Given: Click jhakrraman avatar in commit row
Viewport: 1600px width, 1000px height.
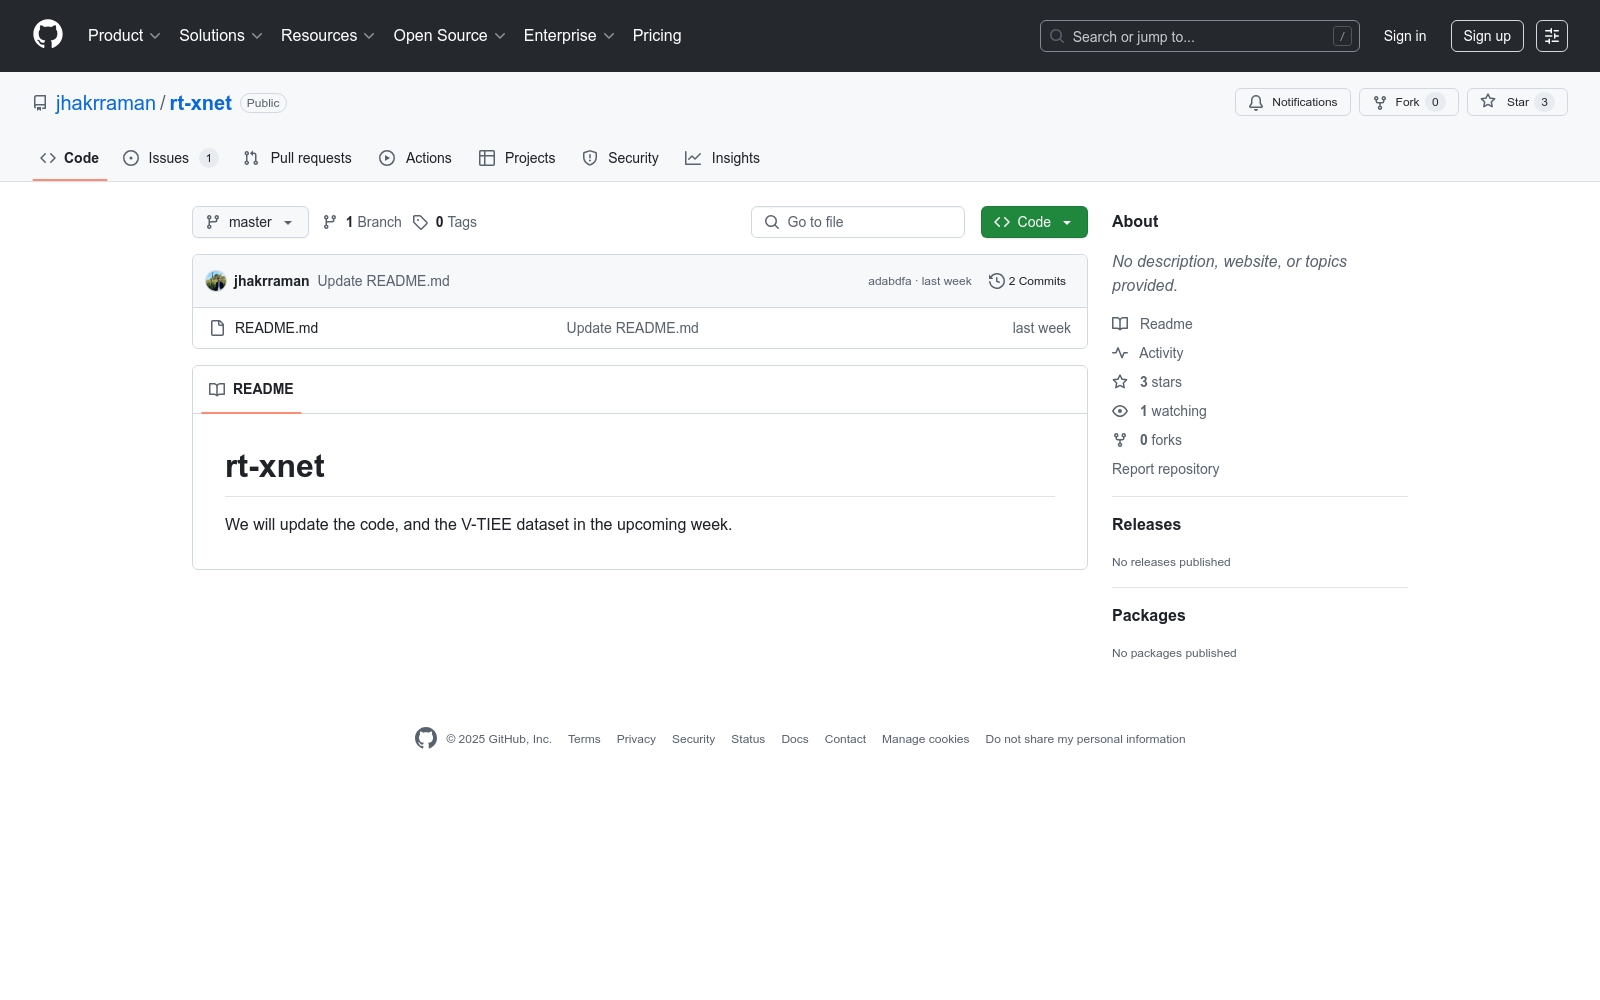Looking at the screenshot, I should 216,281.
